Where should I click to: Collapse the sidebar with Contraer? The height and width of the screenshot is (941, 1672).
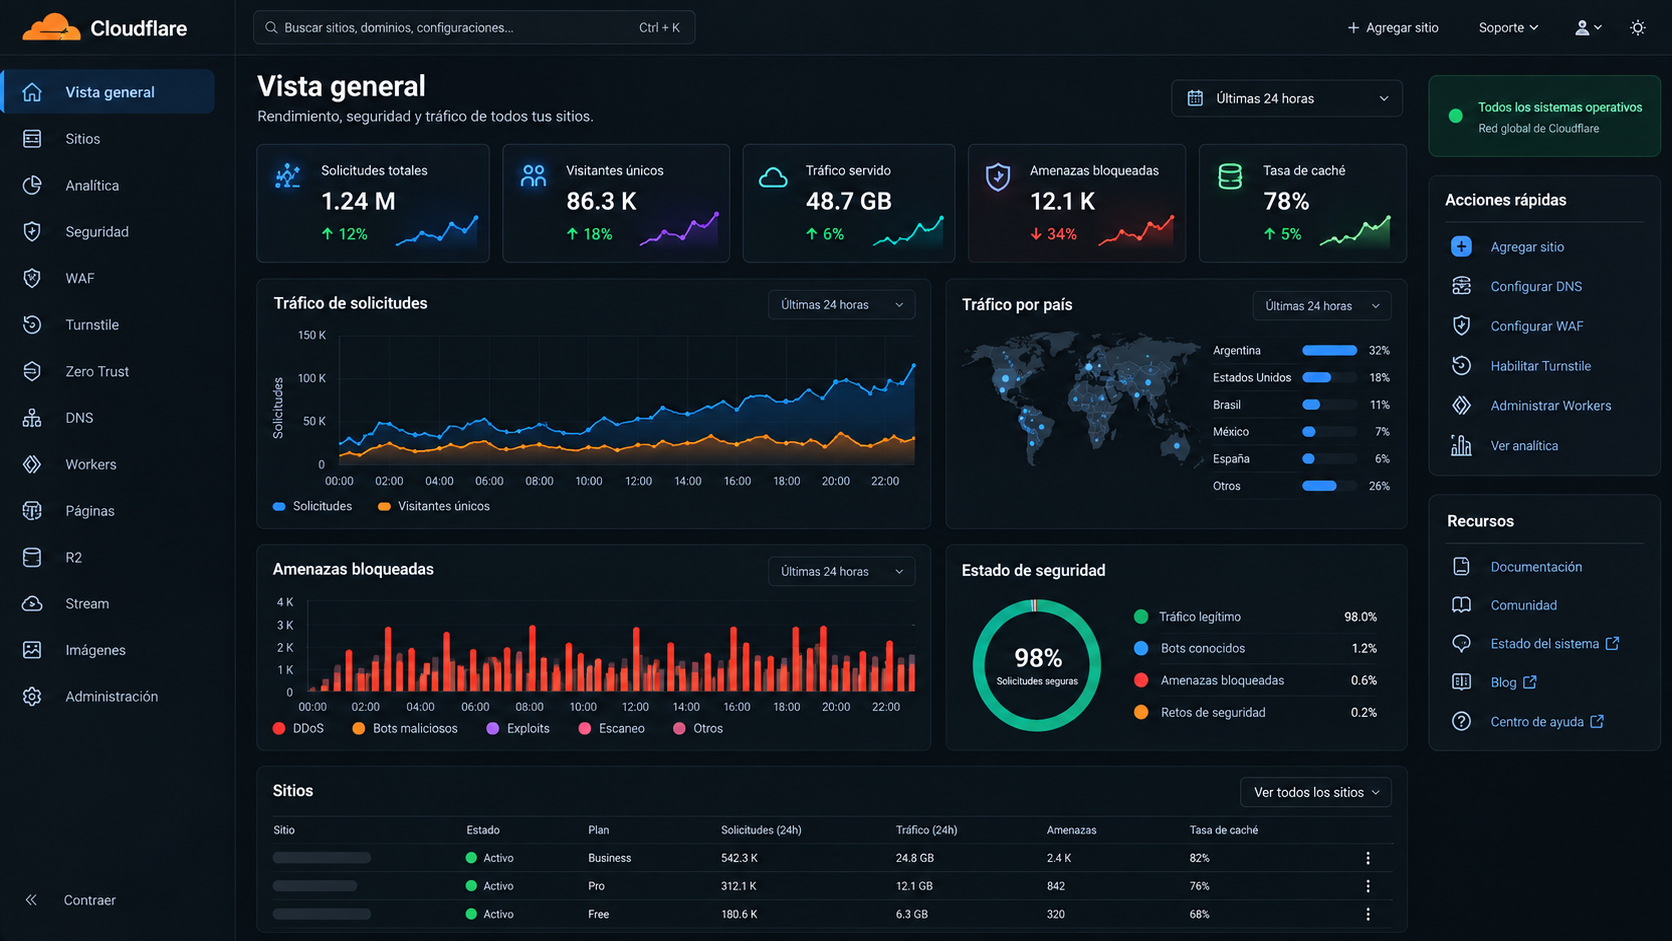coord(70,900)
